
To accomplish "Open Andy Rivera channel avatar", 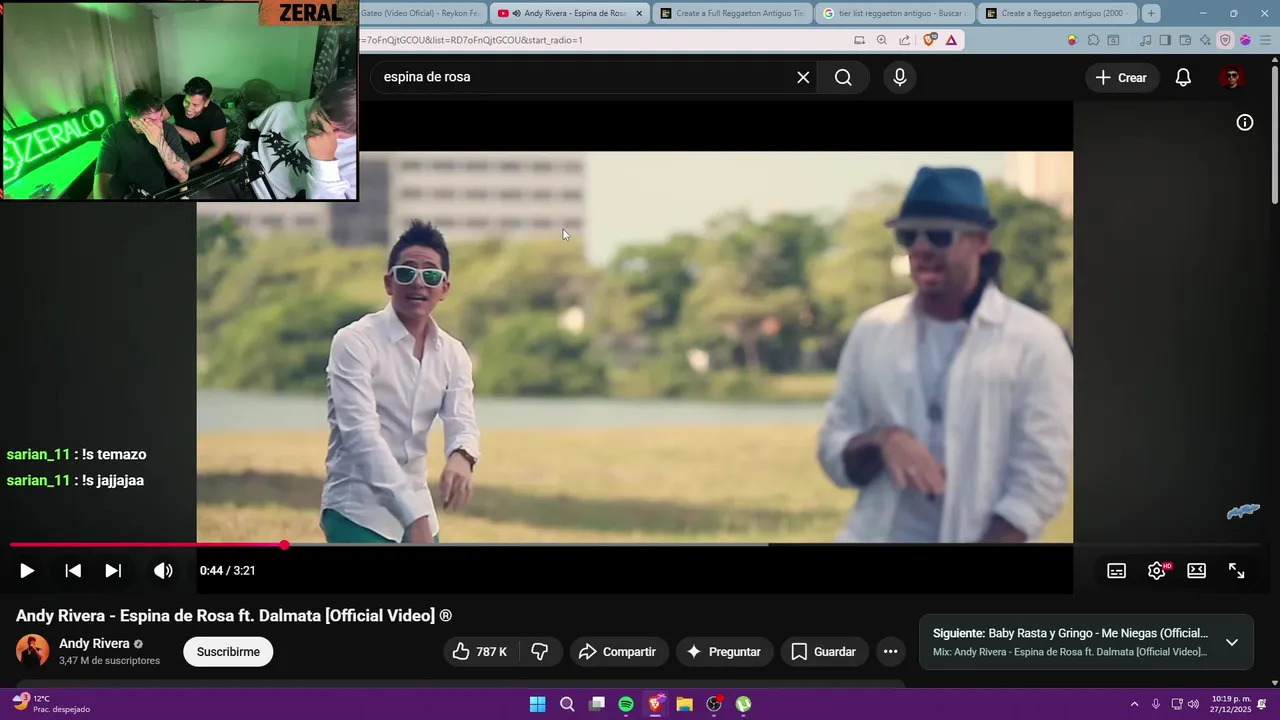I will 32,651.
